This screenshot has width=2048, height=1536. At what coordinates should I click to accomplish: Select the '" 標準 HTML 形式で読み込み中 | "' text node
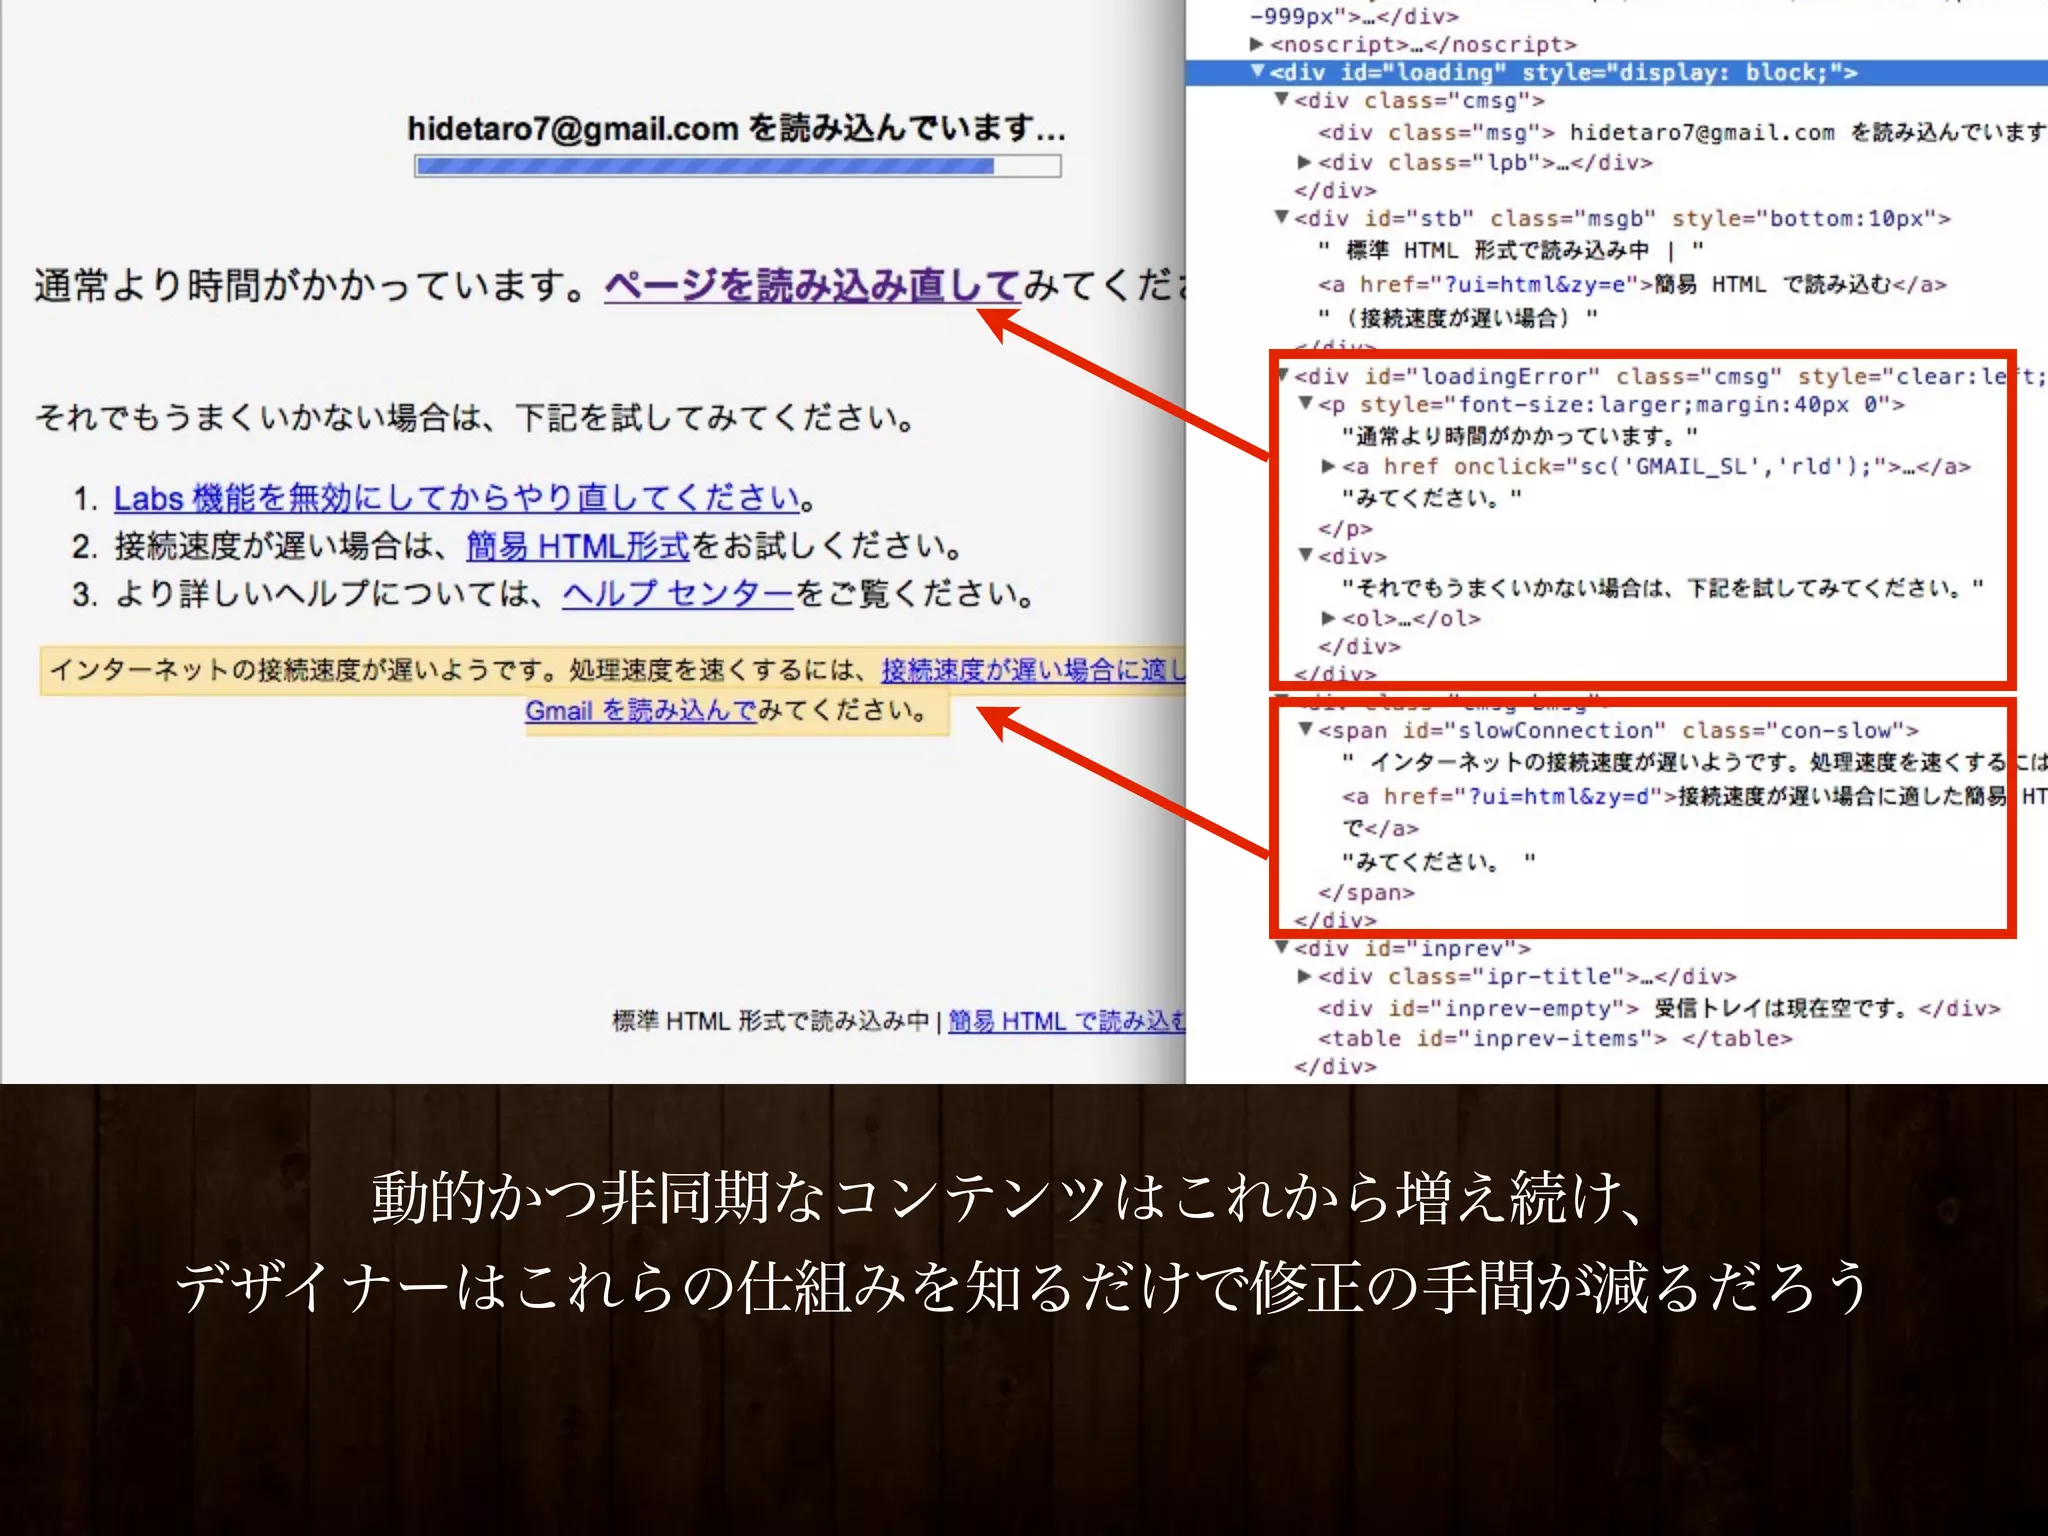[1511, 250]
